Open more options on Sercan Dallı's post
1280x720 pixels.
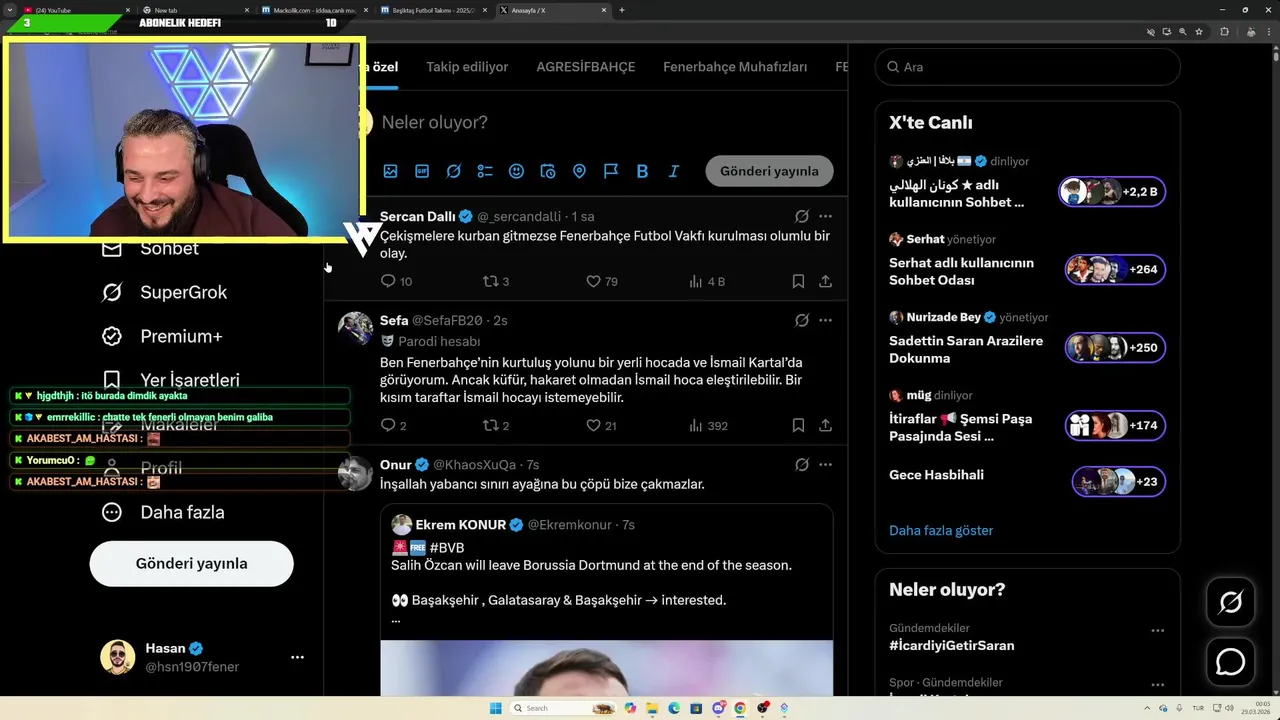click(826, 216)
